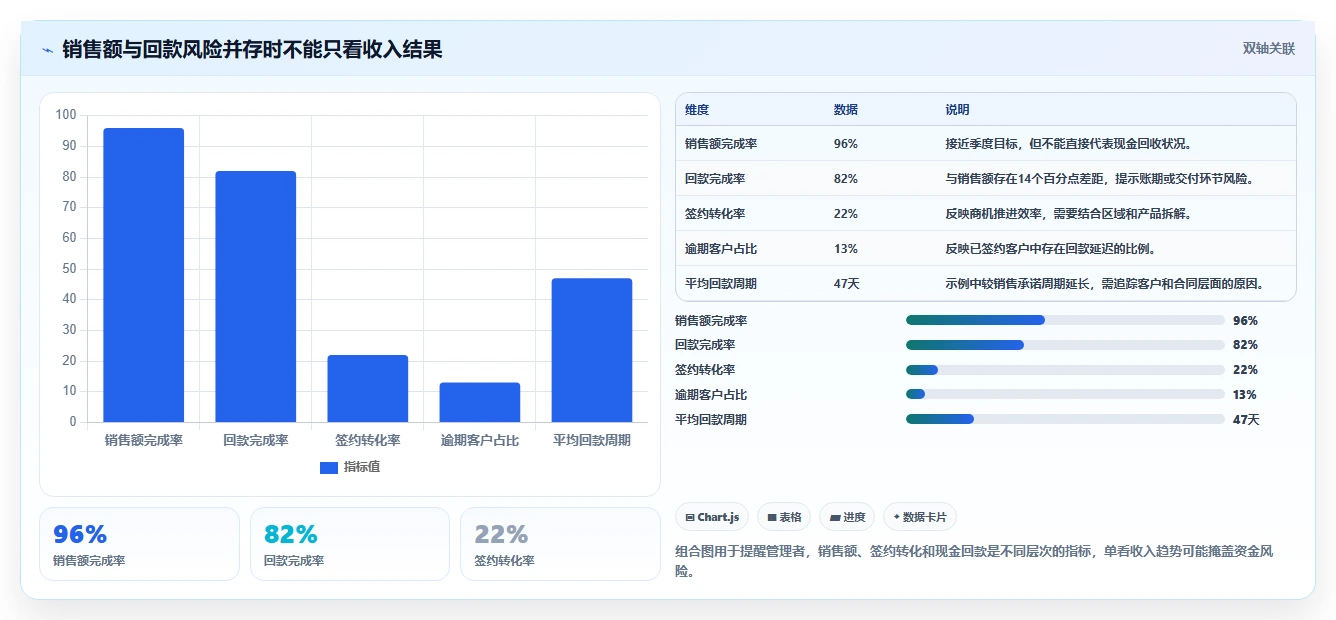Click the 销售额完成率 table row name
Viewport: 1336px width, 620px height.
point(721,144)
